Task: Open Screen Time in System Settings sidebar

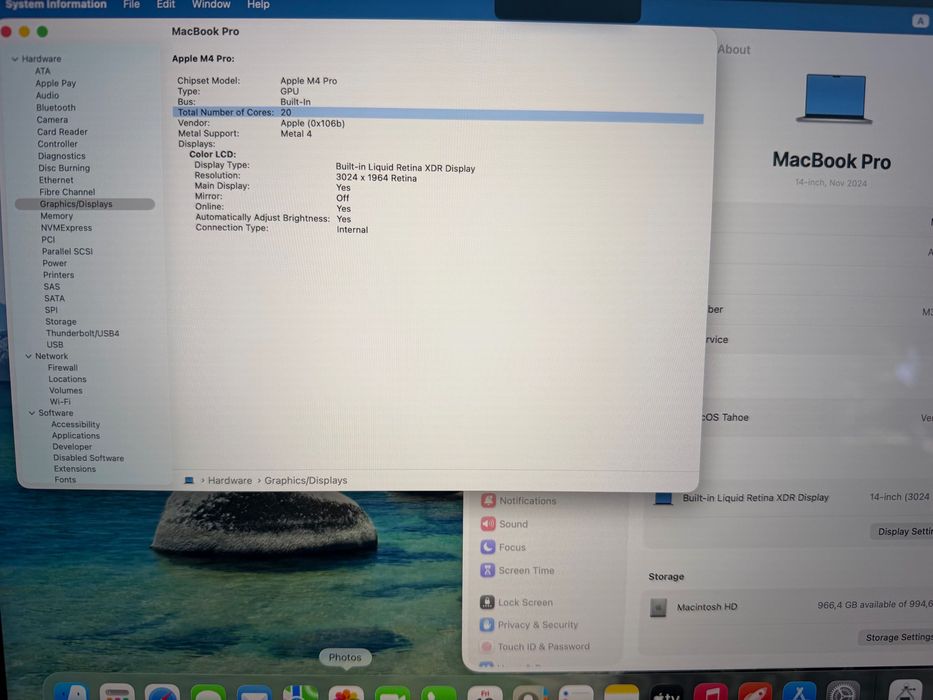Action: coord(518,570)
